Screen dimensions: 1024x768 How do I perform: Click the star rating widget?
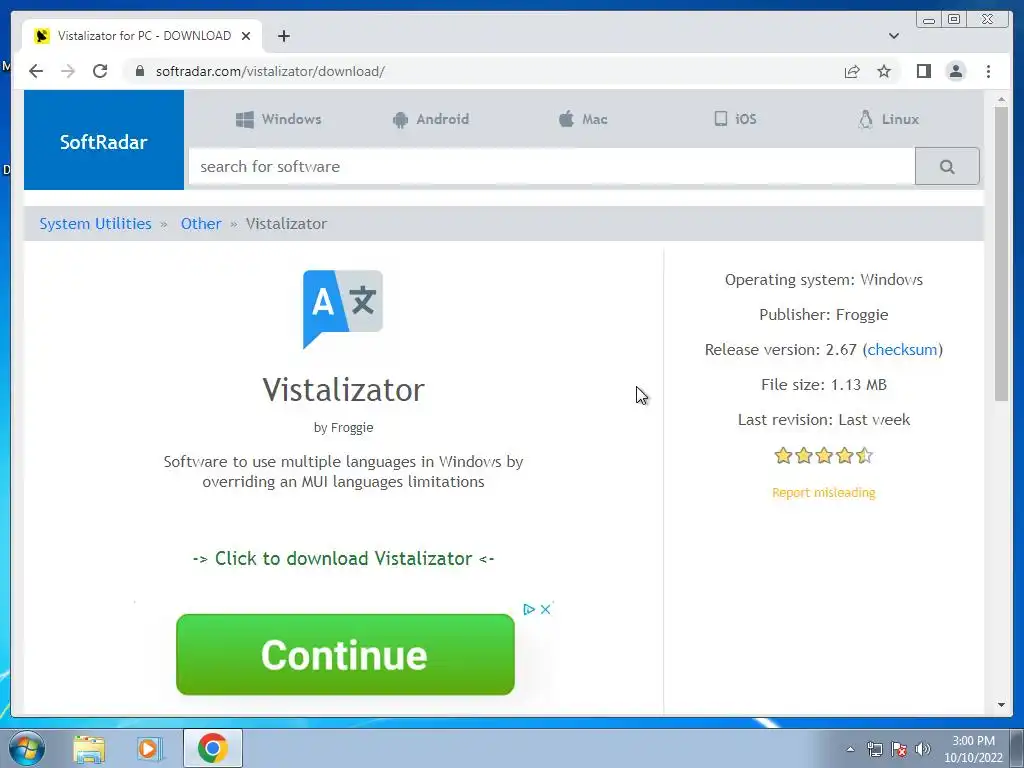point(824,455)
